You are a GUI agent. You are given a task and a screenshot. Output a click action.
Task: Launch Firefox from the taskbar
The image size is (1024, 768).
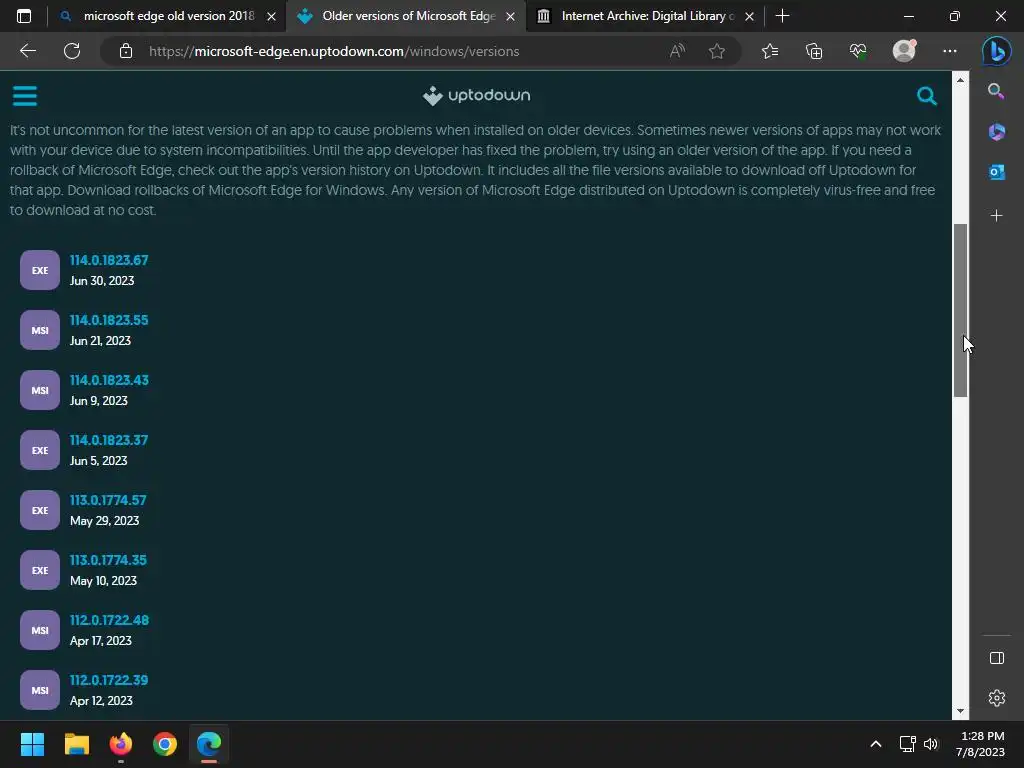pyautogui.click(x=121, y=744)
